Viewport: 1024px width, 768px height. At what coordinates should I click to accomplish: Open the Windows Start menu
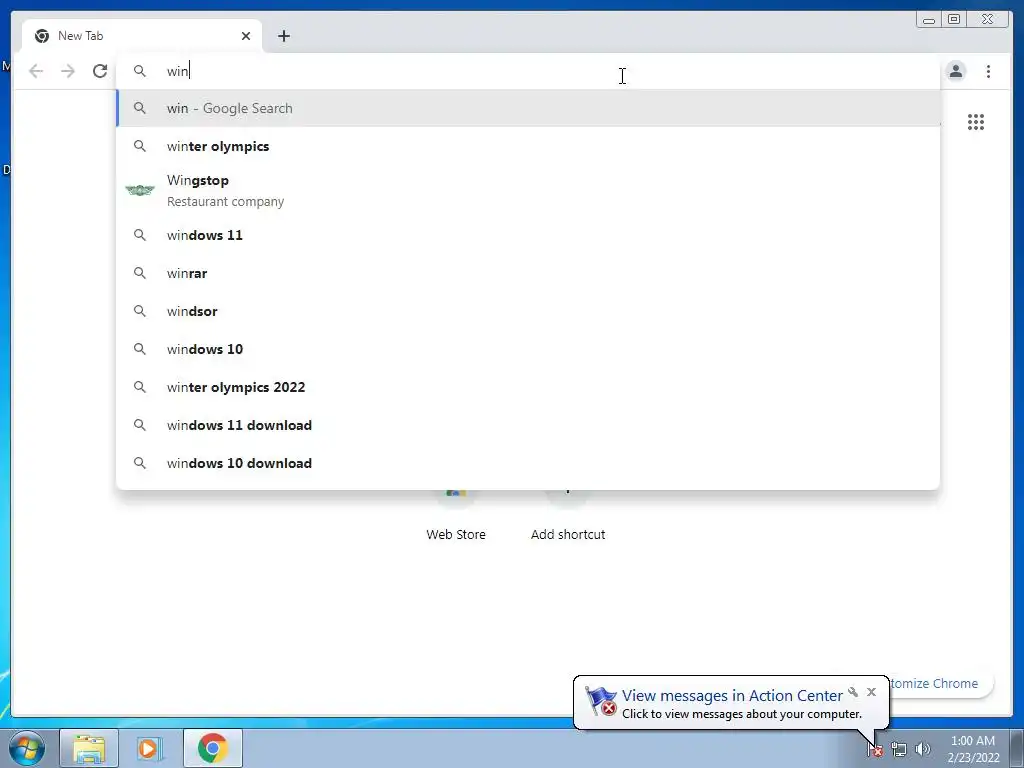point(27,748)
